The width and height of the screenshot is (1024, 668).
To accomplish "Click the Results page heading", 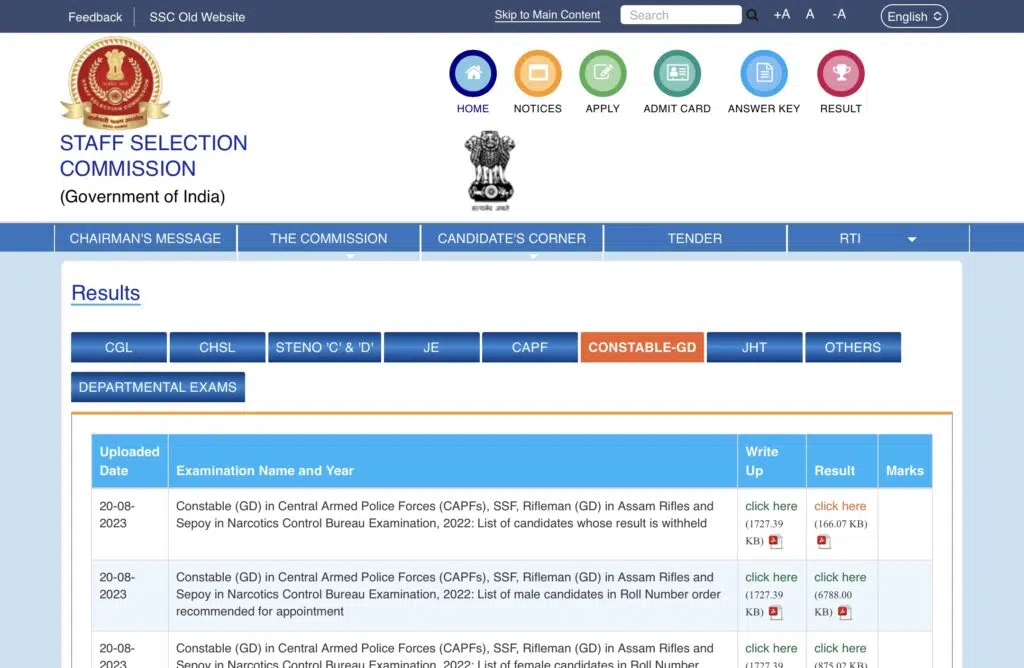I will pos(106,293).
